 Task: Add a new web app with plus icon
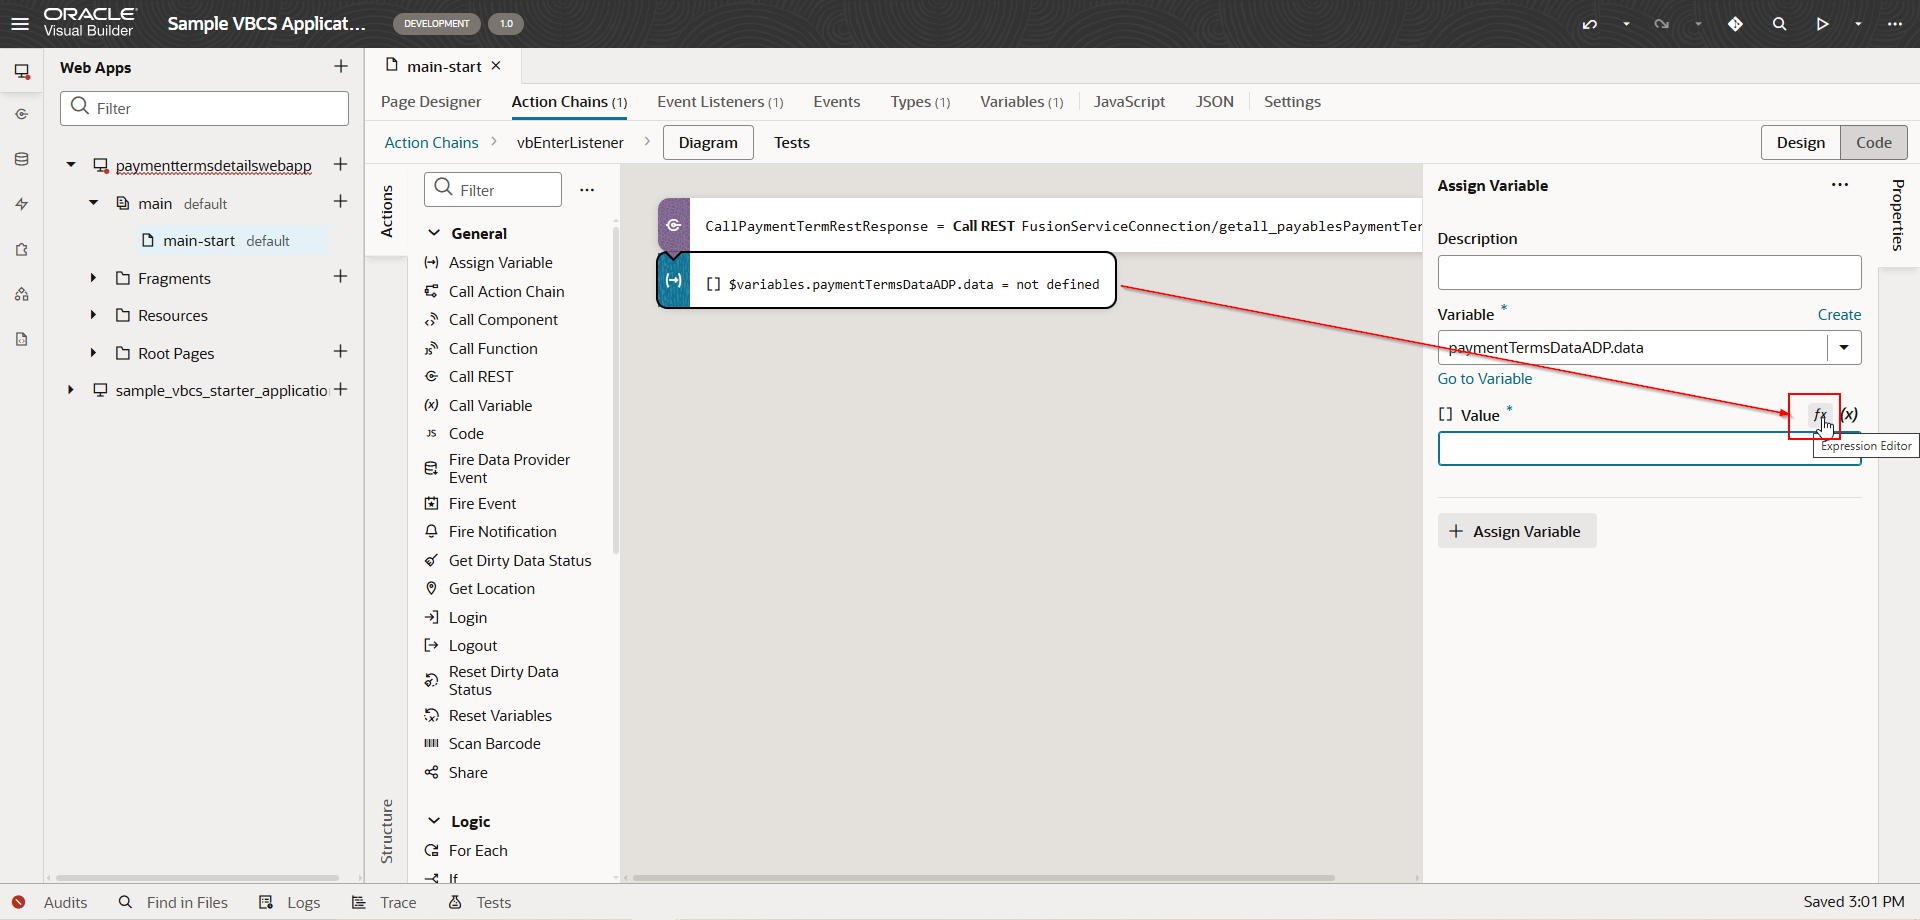pos(341,66)
